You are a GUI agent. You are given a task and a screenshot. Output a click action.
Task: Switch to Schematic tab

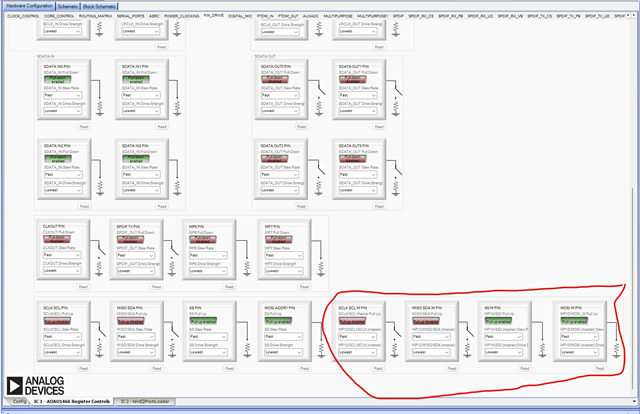[x=68, y=7]
